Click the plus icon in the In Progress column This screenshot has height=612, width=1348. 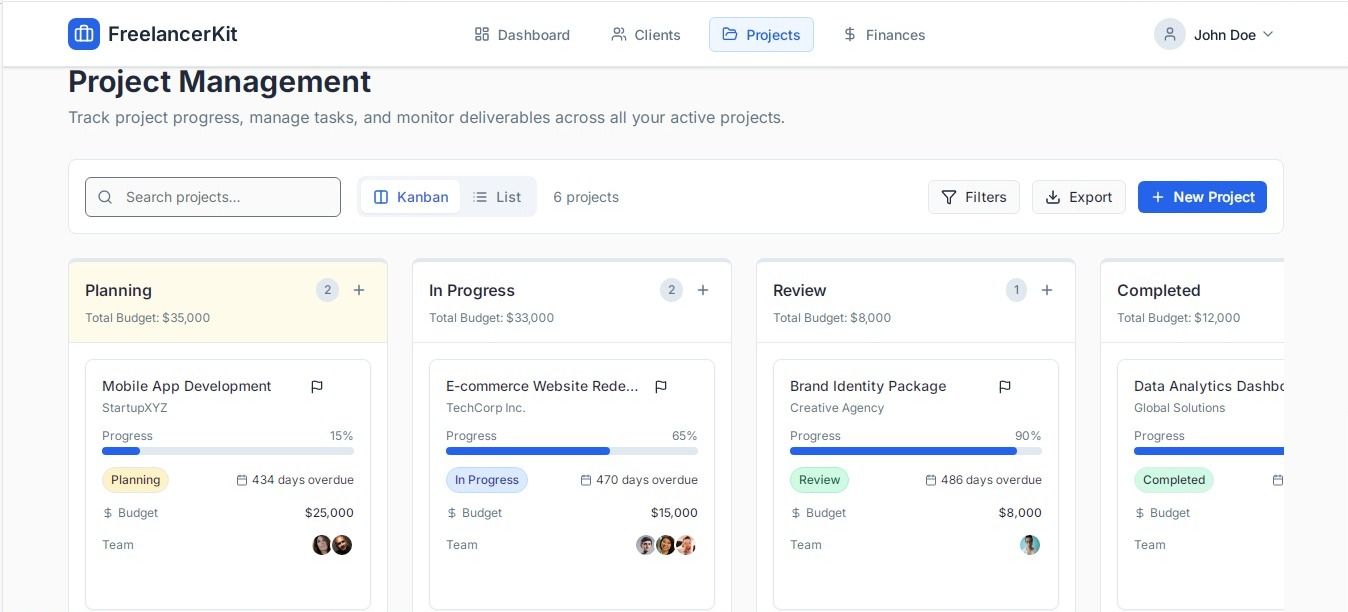tap(703, 290)
